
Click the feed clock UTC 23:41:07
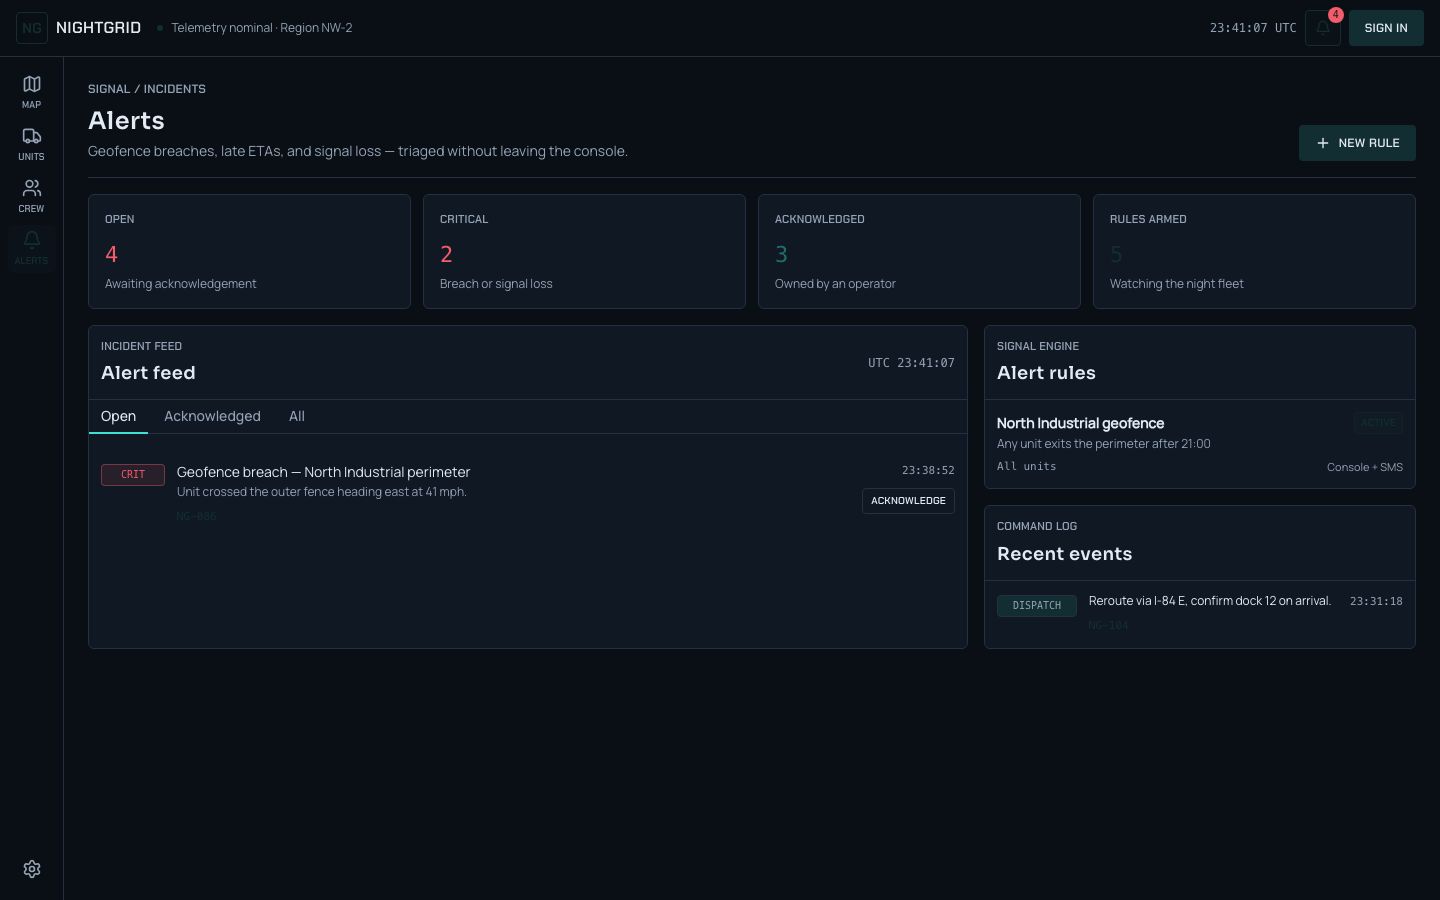tap(911, 363)
